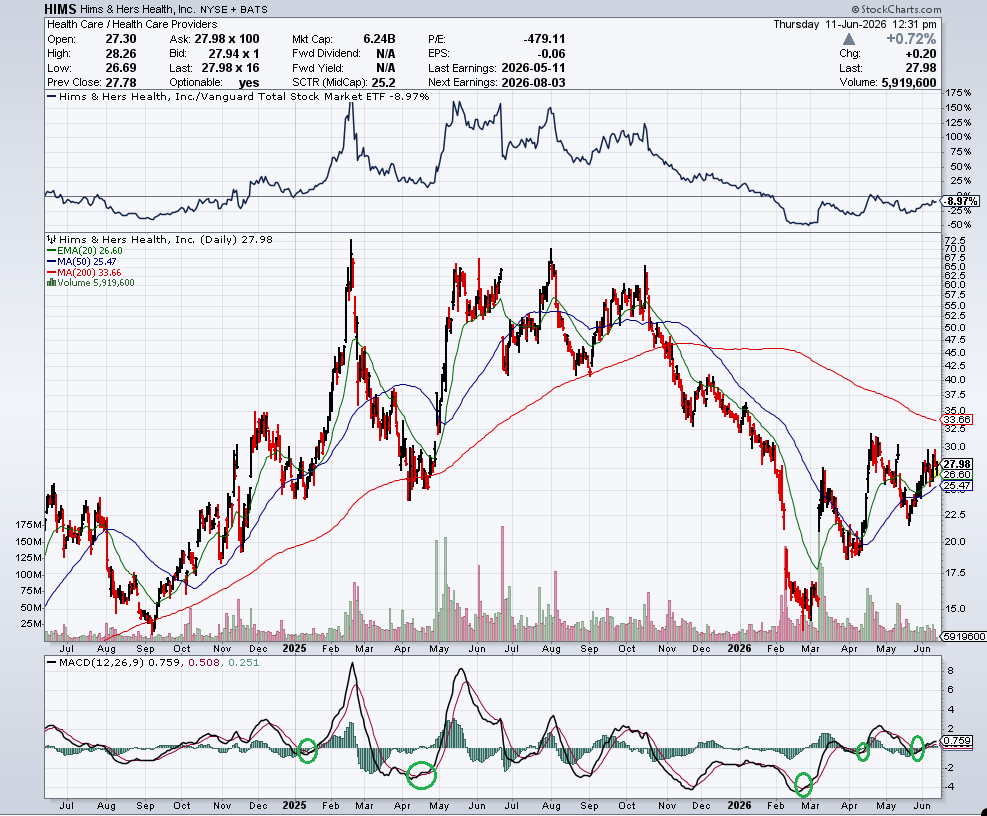
Task: Click the Ask quote '27.98 x 100'
Action: (x=227, y=39)
